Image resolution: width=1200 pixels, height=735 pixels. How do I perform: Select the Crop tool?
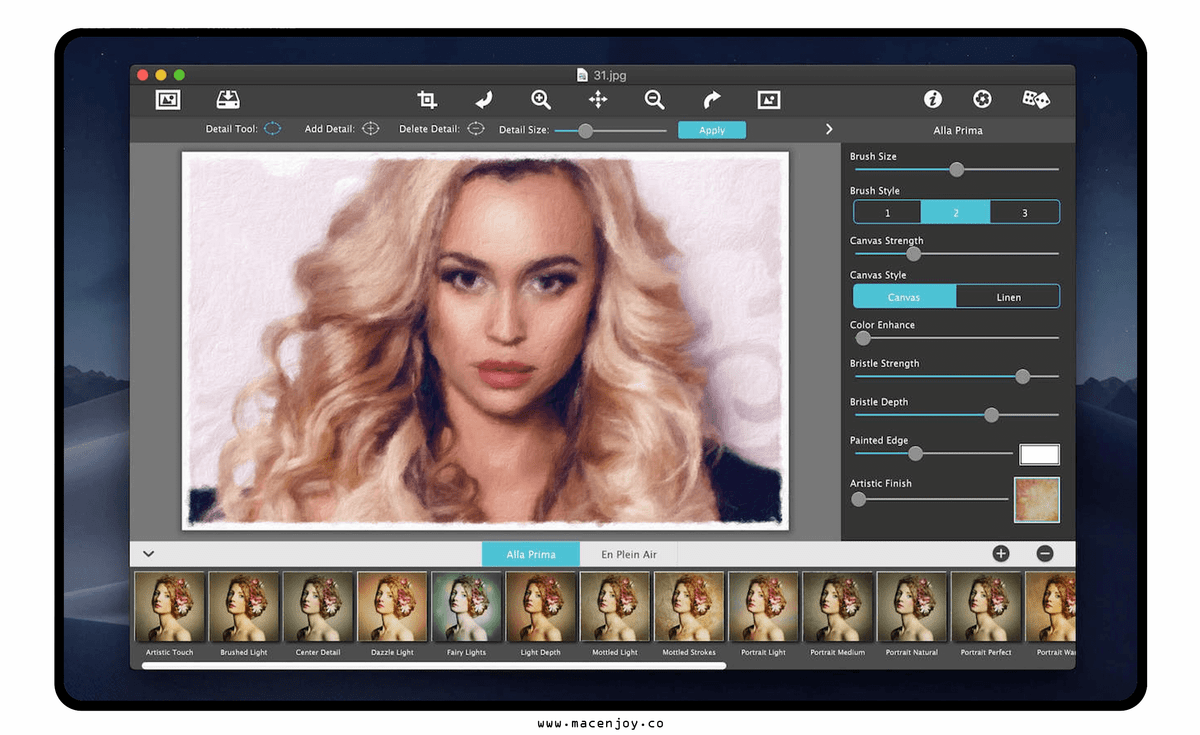coord(427,99)
